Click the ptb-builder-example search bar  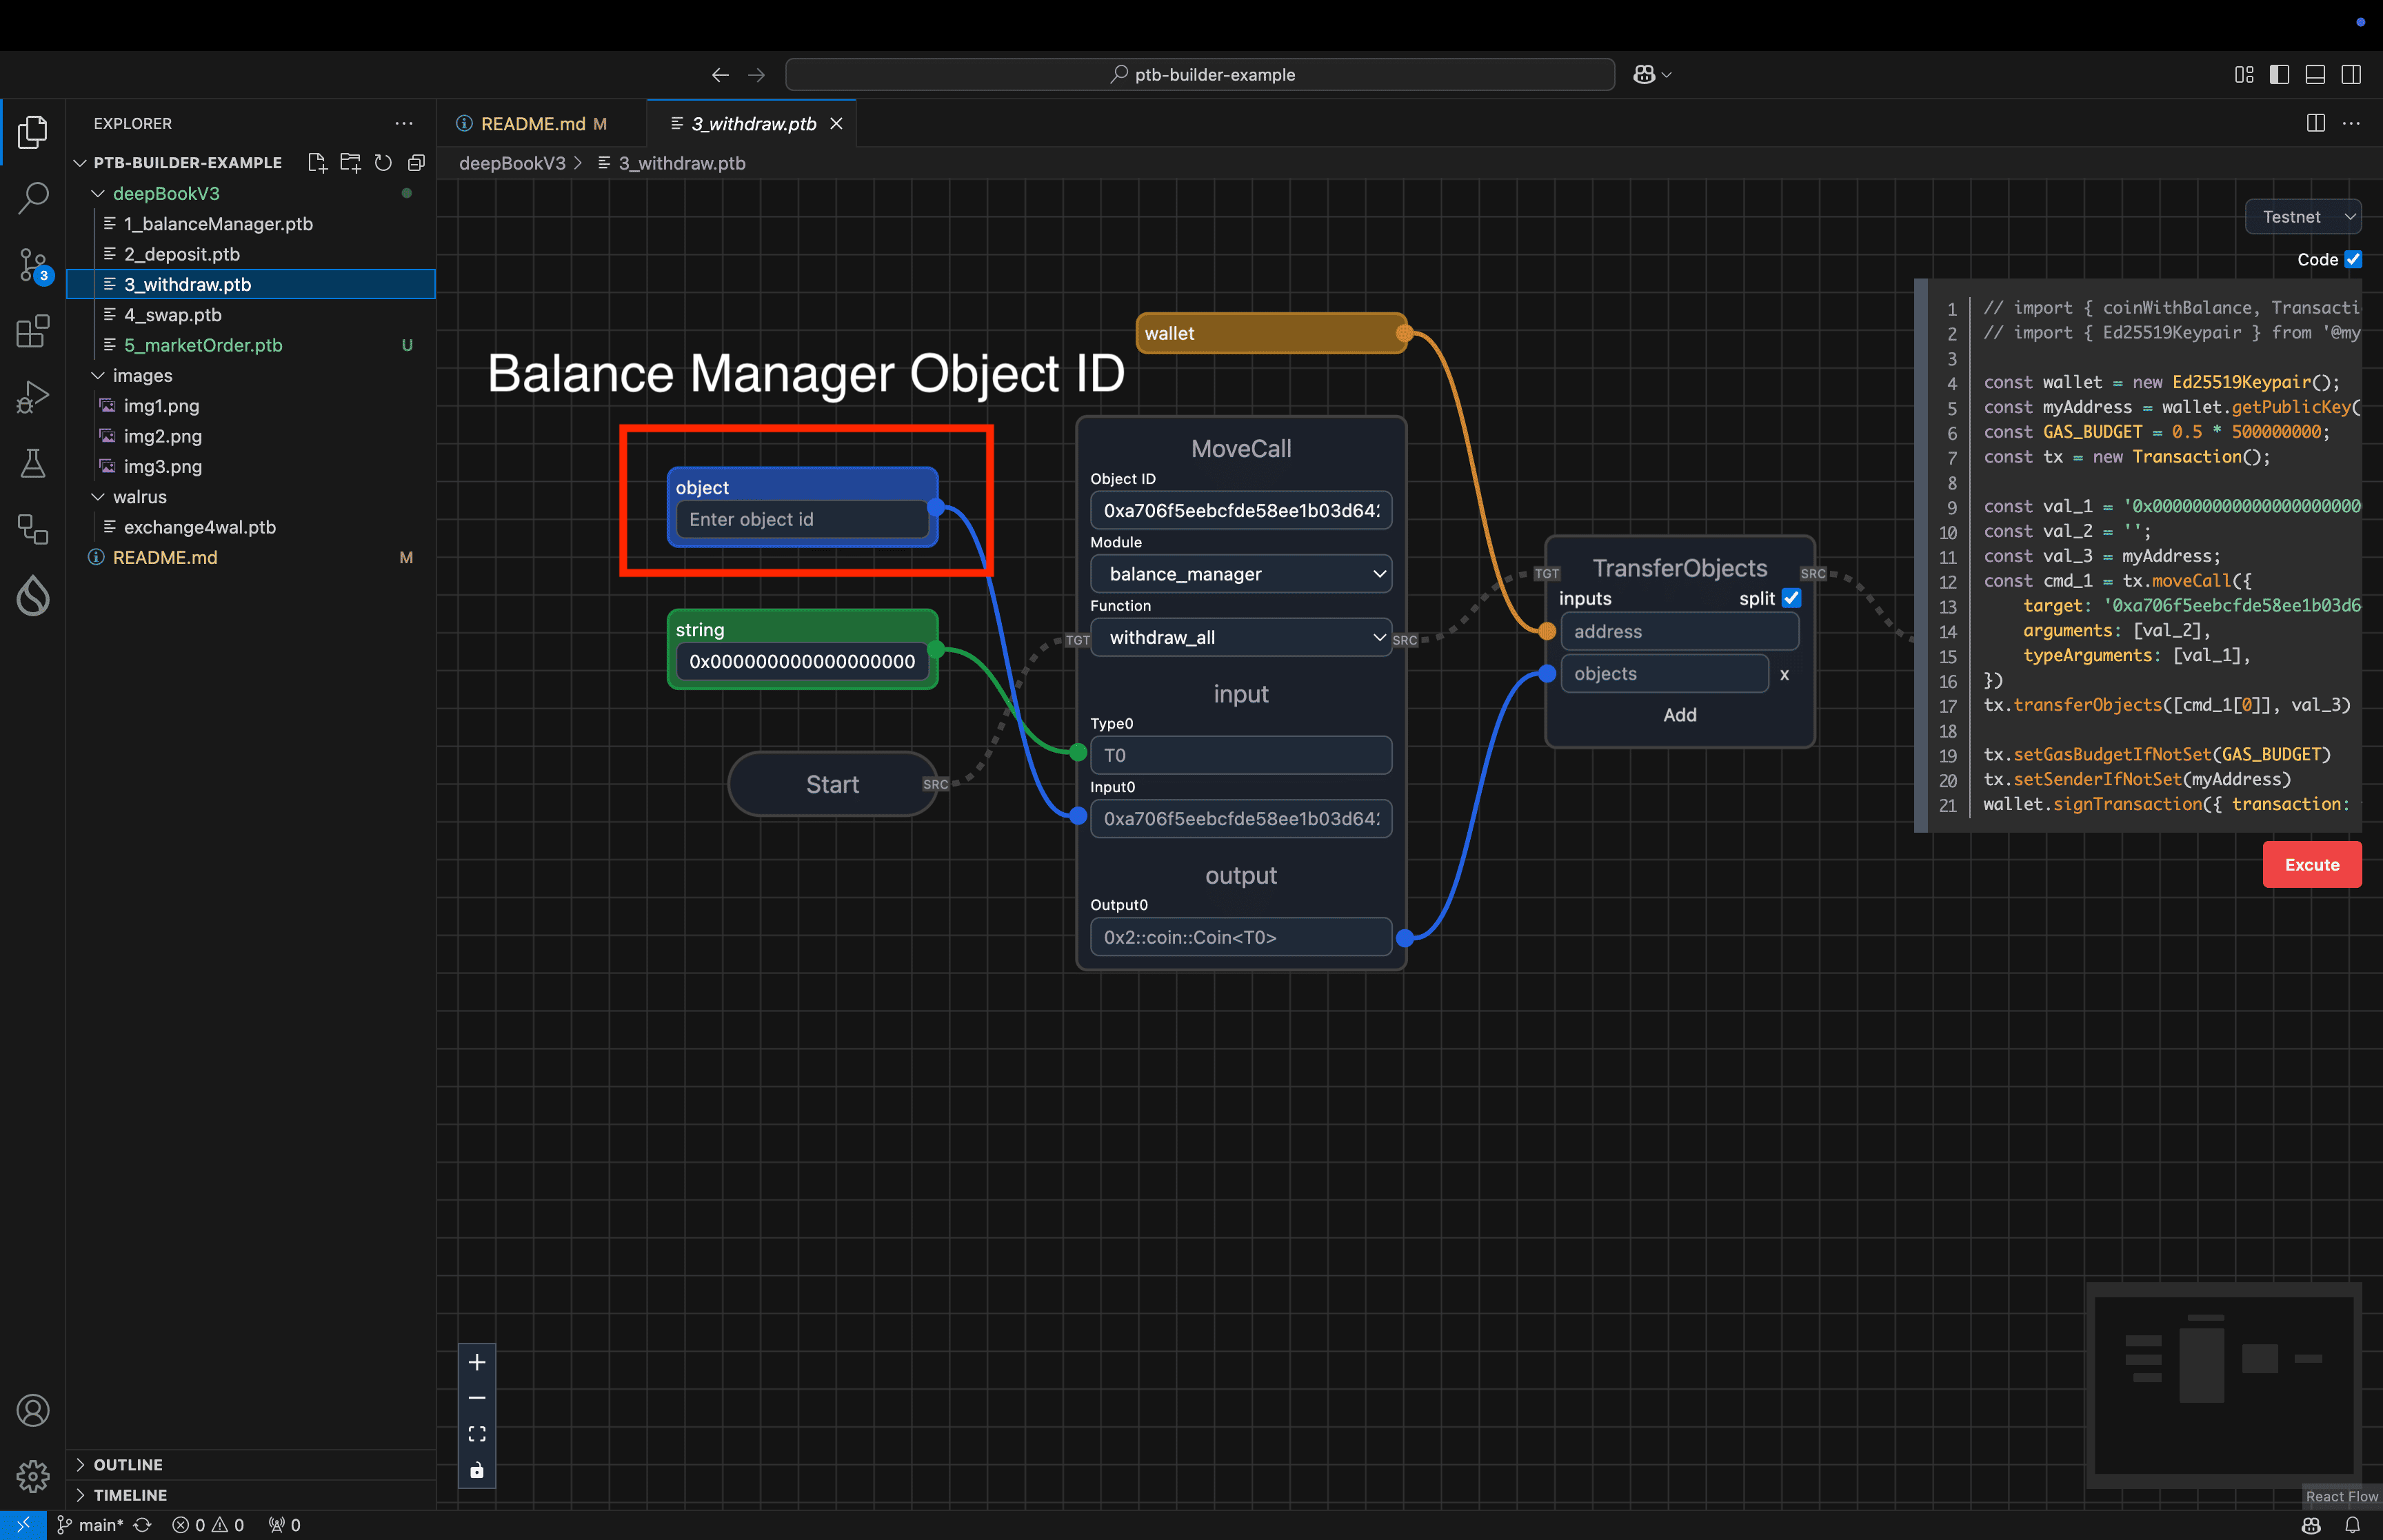click(1200, 75)
